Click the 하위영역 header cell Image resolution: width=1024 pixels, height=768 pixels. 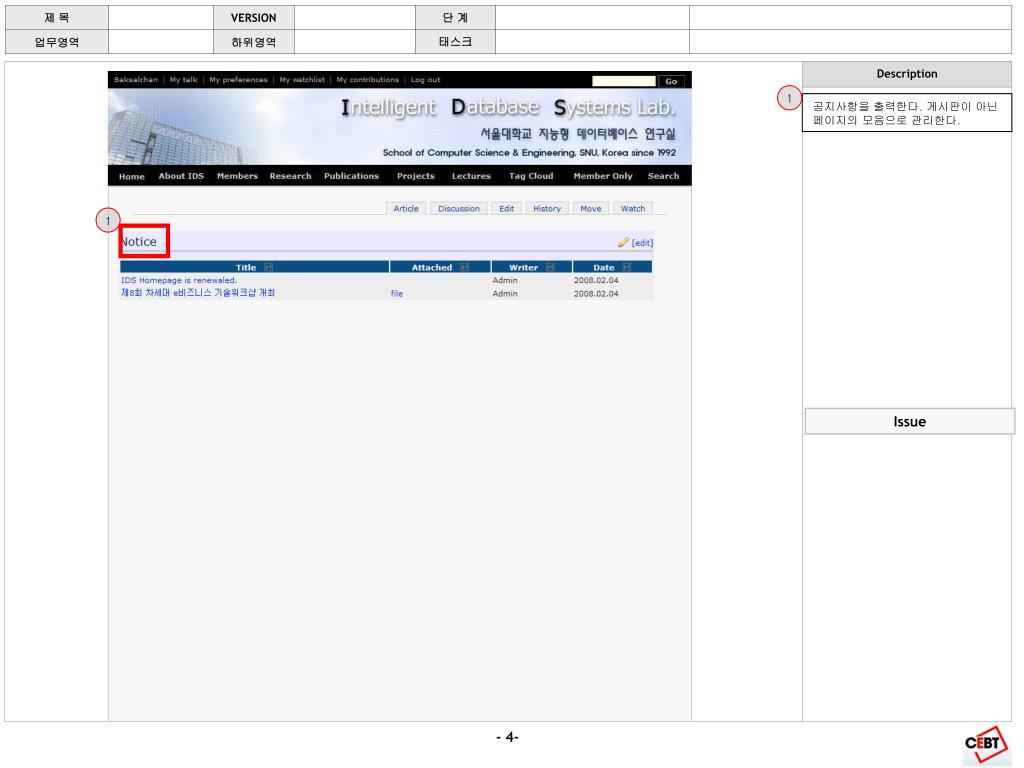point(253,42)
